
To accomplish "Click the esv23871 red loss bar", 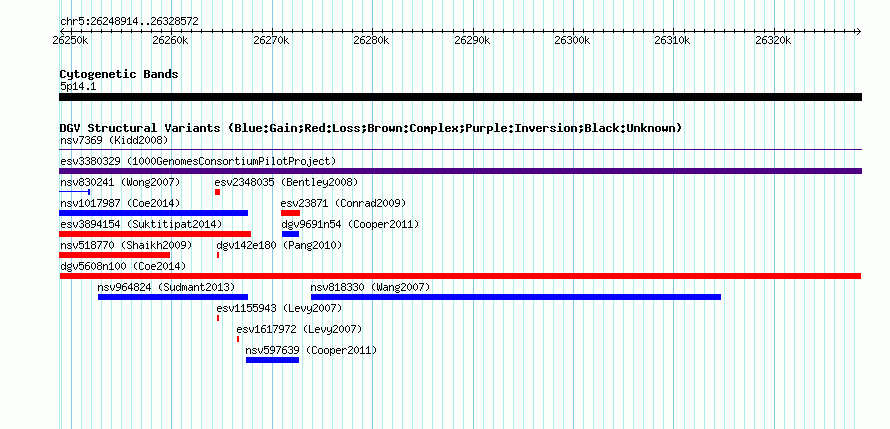I will (290, 213).
